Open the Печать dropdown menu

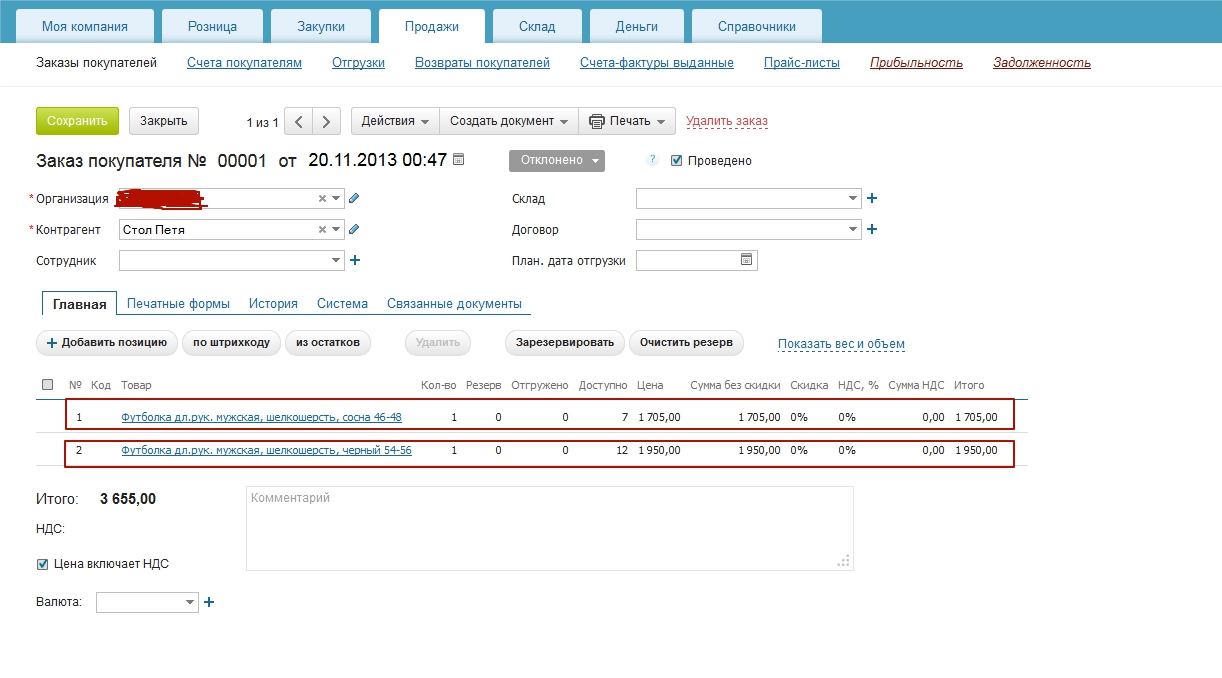[x=627, y=121]
